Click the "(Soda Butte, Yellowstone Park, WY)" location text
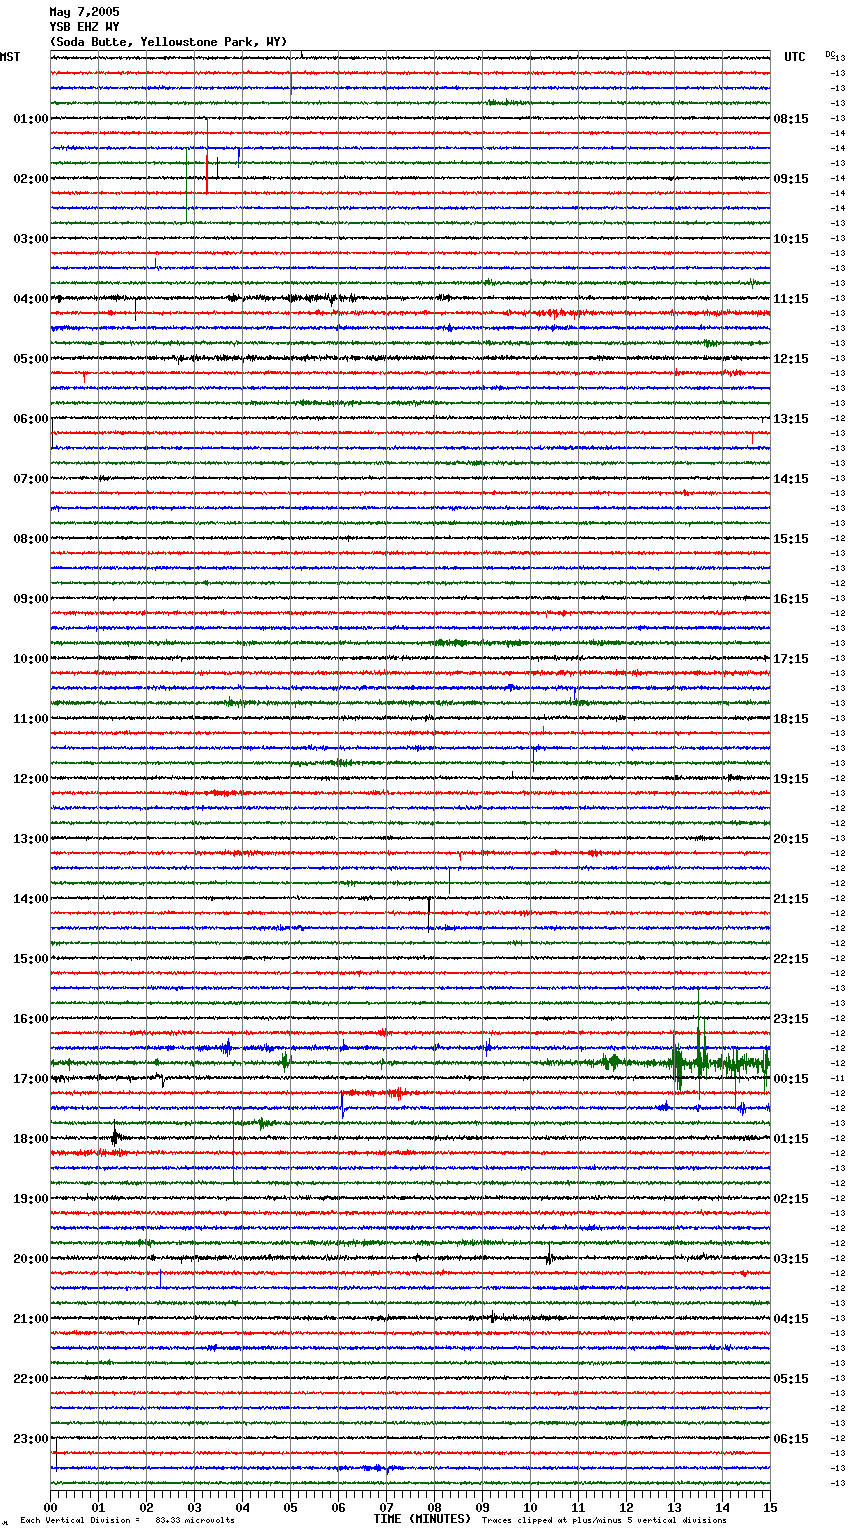Image resolution: width=850 pixels, height=1534 pixels. pyautogui.click(x=168, y=42)
